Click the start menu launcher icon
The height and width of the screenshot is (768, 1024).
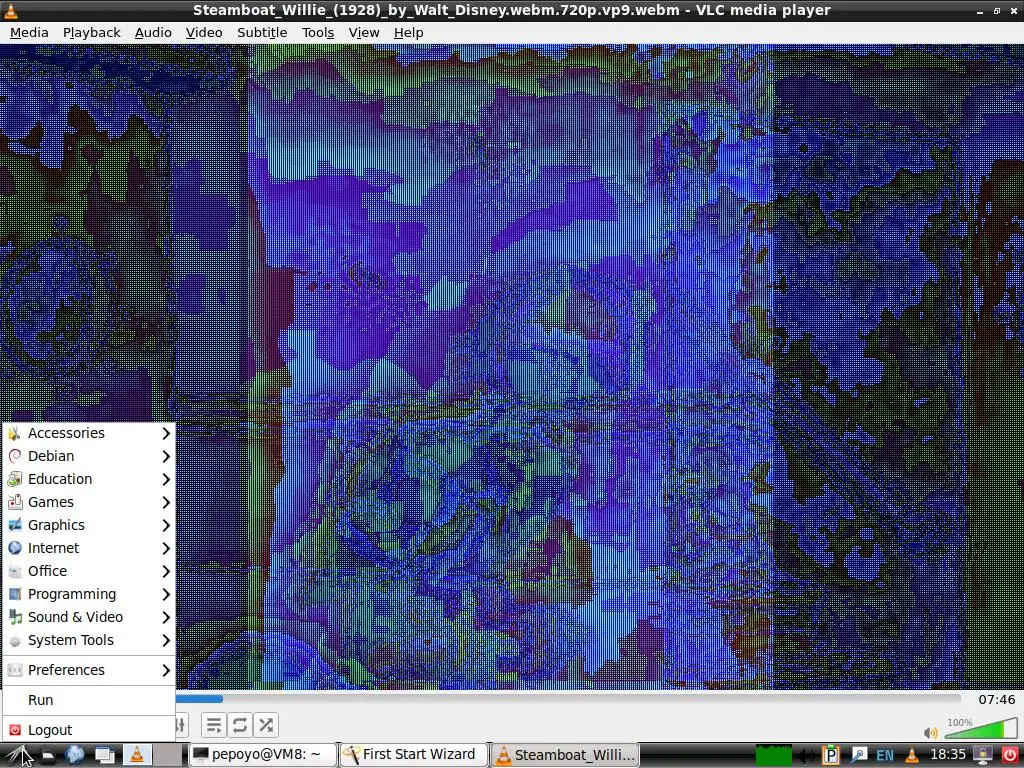pyautogui.click(x=18, y=755)
